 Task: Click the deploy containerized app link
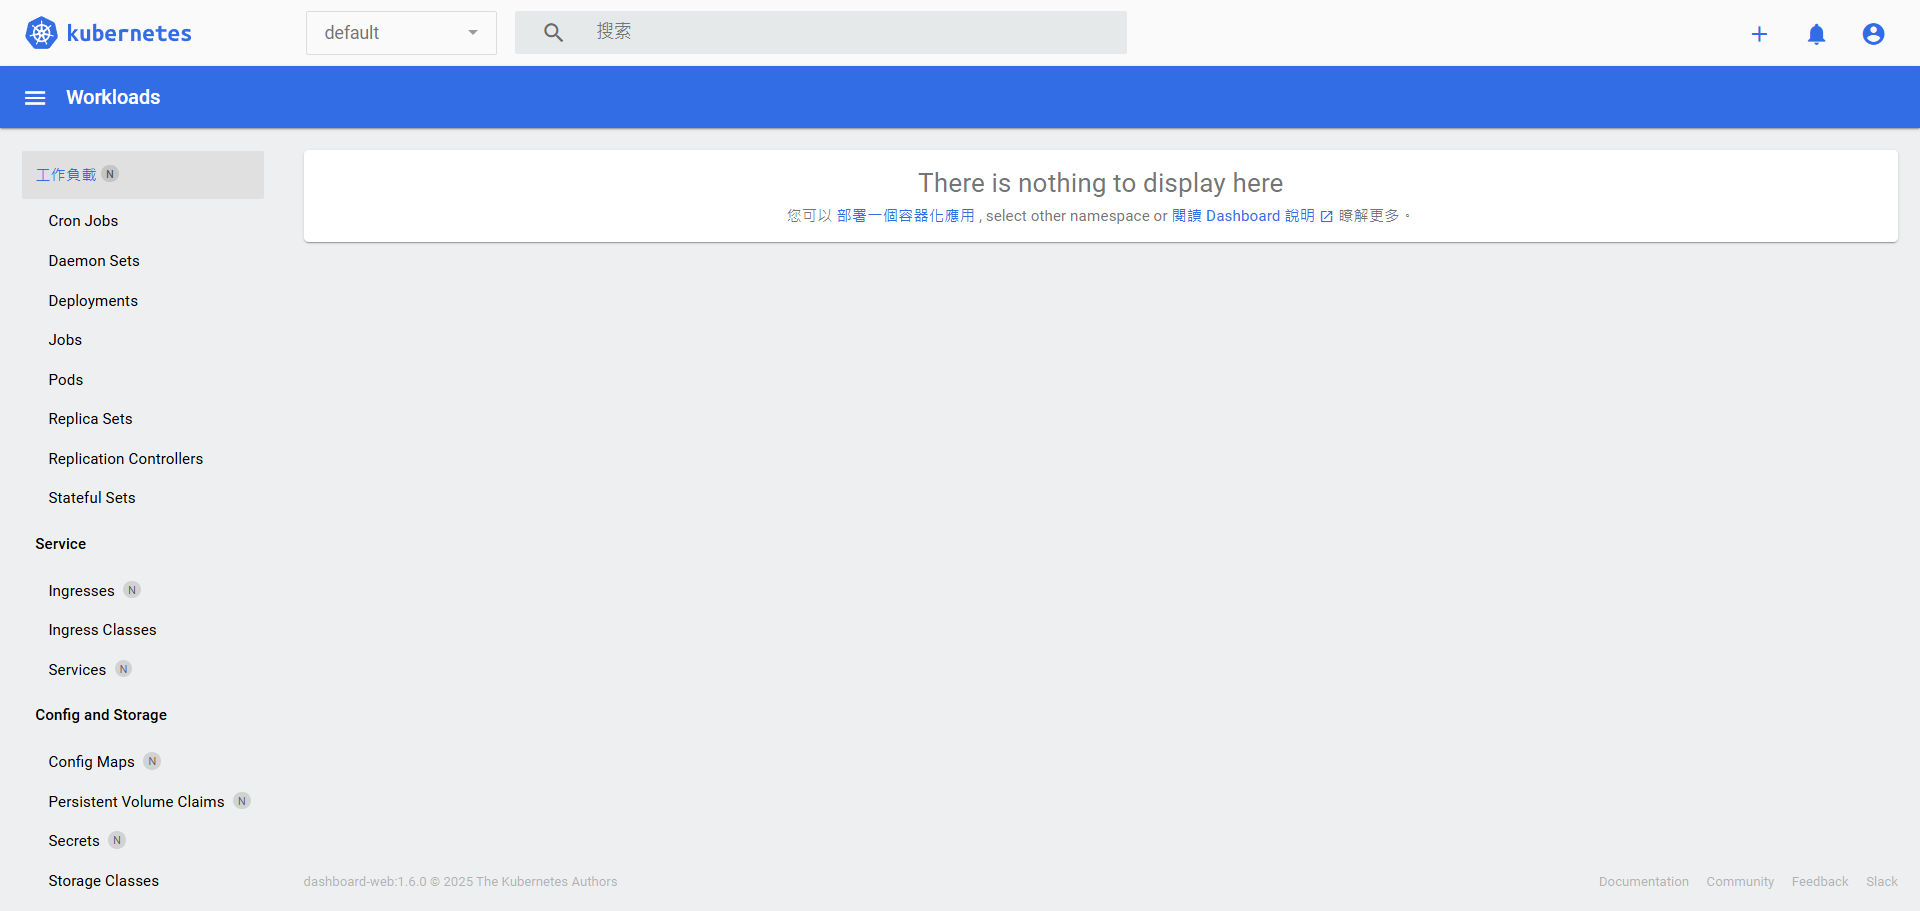(905, 216)
